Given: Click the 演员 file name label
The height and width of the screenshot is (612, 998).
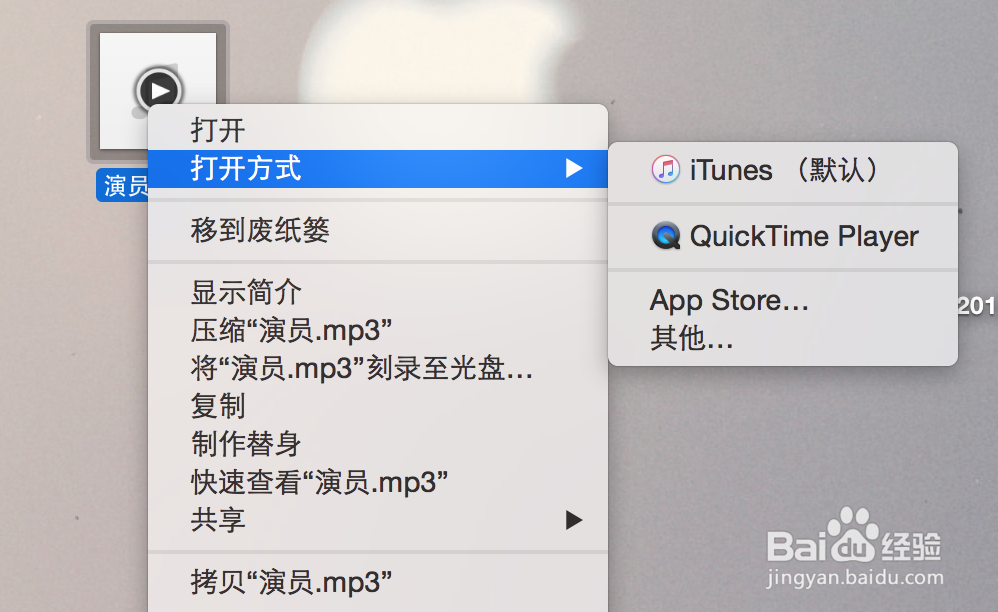Looking at the screenshot, I should click(123, 186).
